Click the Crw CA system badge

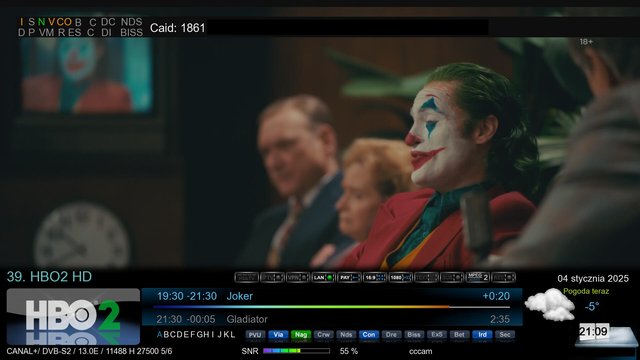323,335
